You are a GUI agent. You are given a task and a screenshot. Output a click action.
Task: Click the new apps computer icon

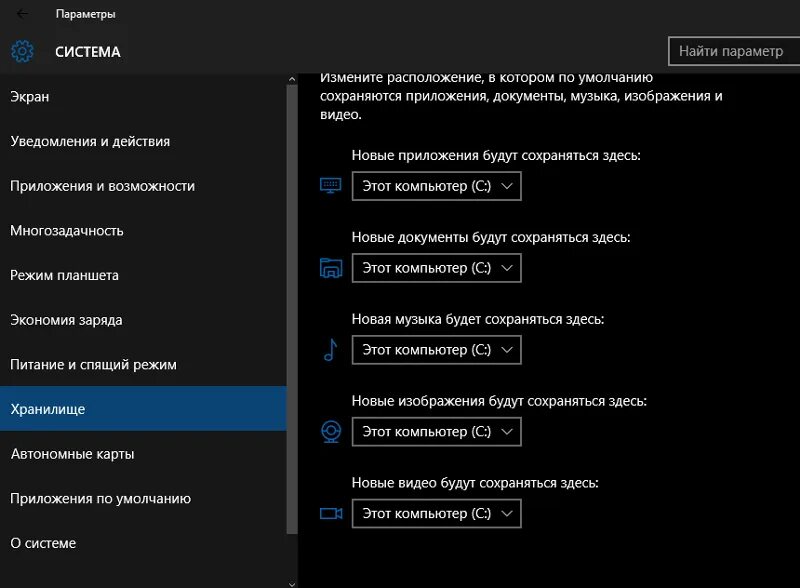coord(330,186)
